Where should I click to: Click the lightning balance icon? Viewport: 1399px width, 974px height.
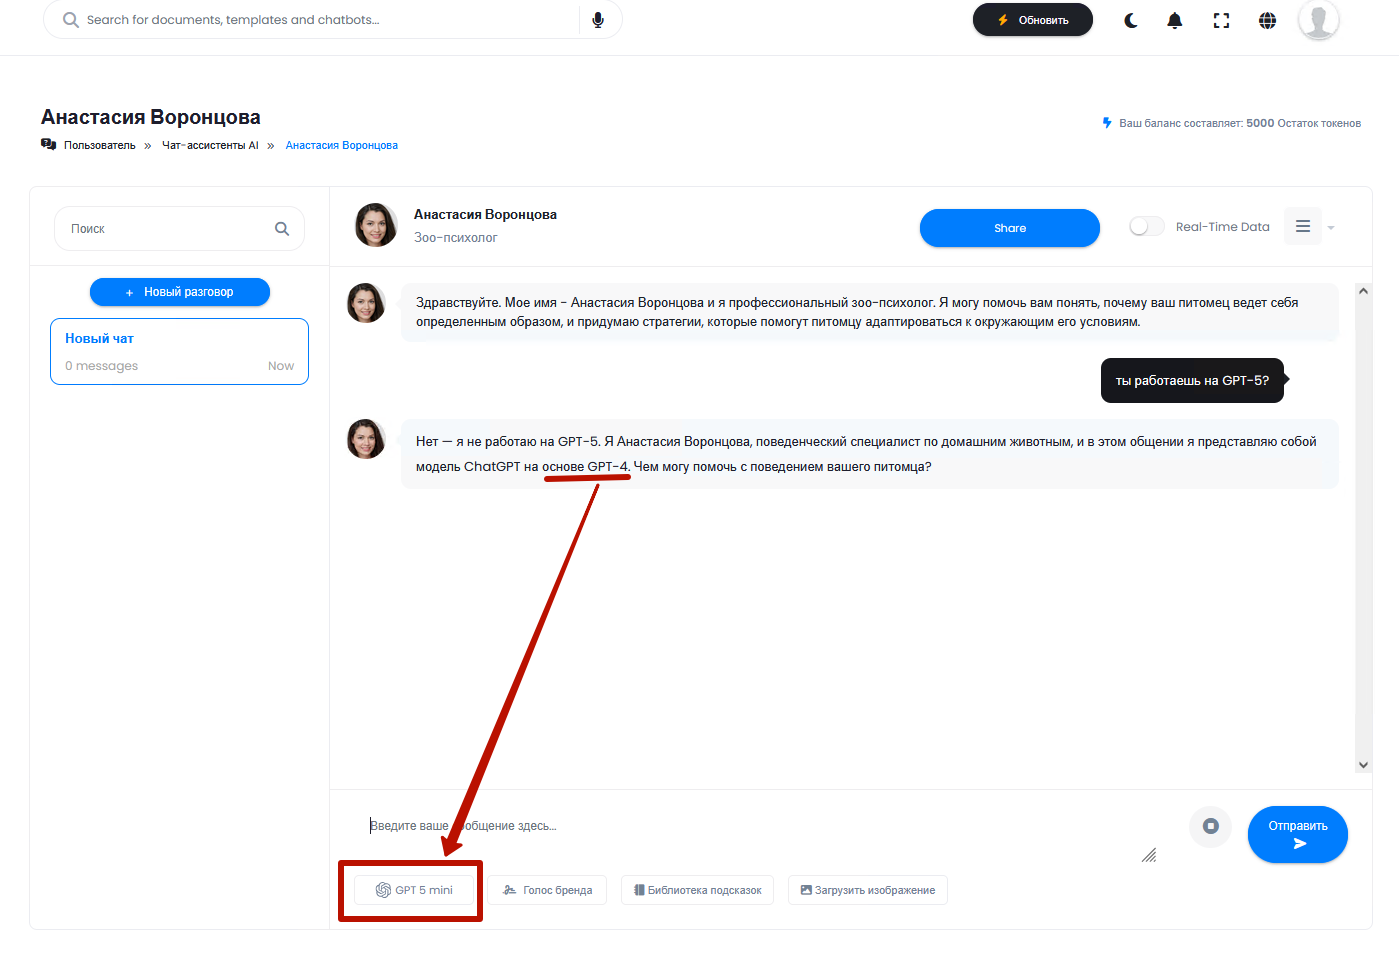pos(1107,123)
